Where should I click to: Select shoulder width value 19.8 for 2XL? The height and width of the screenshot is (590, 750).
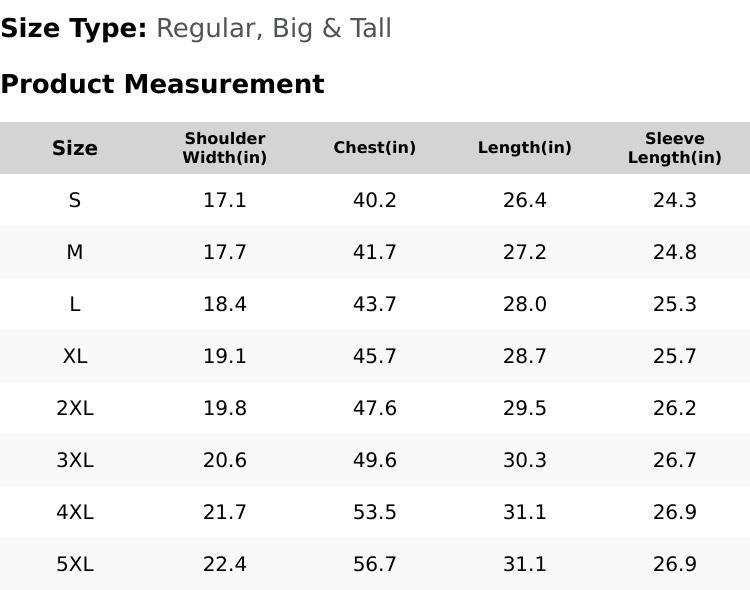tap(225, 408)
